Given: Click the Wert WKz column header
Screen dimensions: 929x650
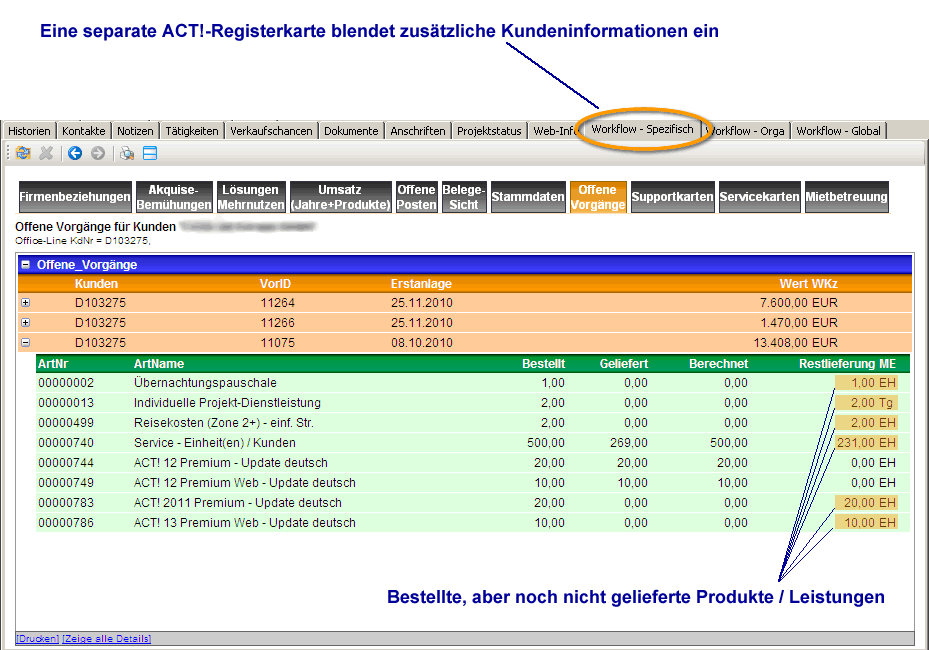Looking at the screenshot, I should coord(808,284).
